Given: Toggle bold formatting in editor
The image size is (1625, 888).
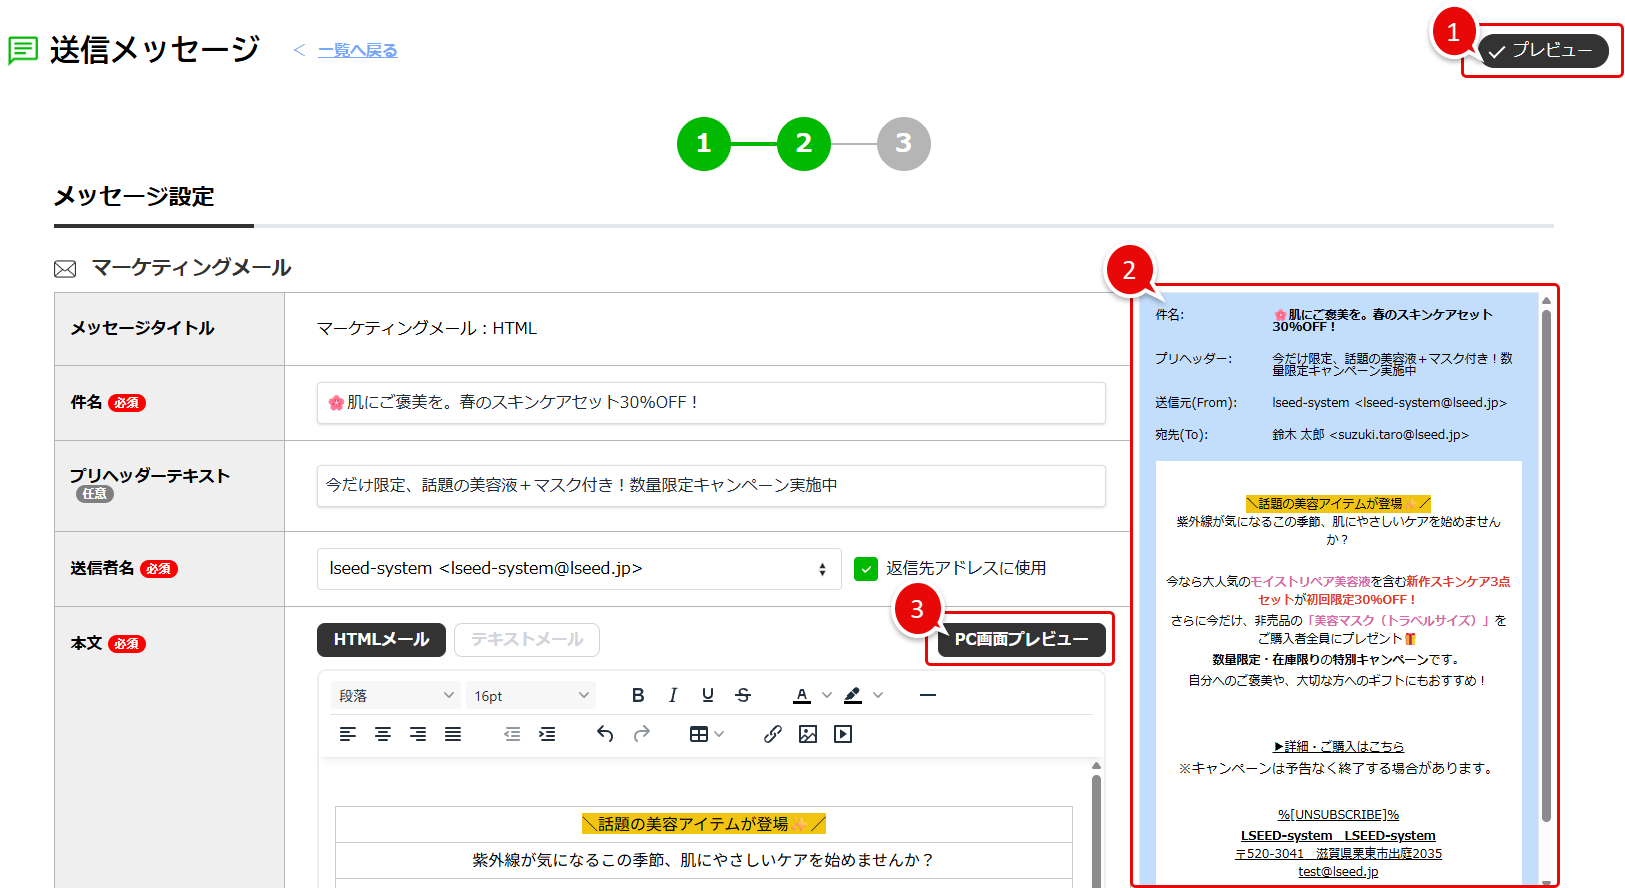Looking at the screenshot, I should point(638,695).
